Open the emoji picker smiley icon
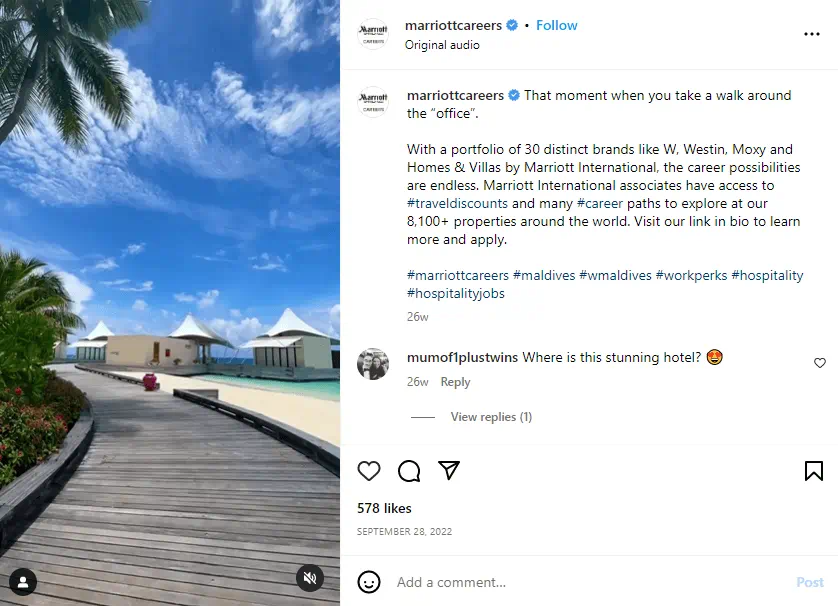The image size is (838, 606). 369,582
